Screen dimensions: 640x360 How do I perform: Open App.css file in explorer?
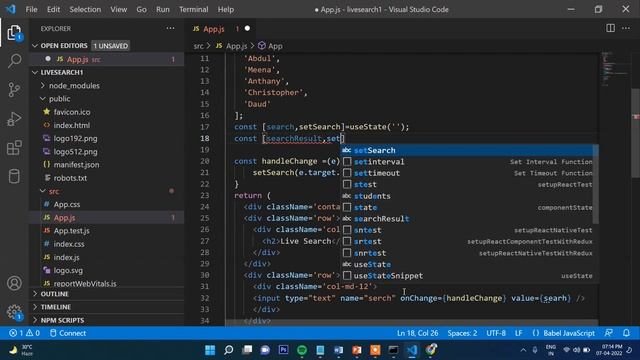tap(67, 204)
